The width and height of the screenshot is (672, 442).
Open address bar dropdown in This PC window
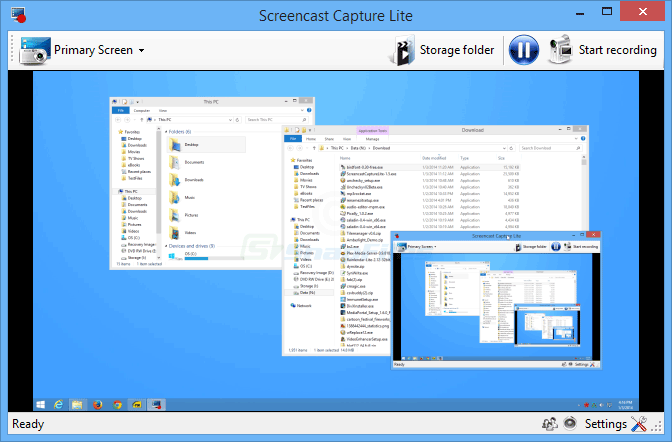coord(231,120)
